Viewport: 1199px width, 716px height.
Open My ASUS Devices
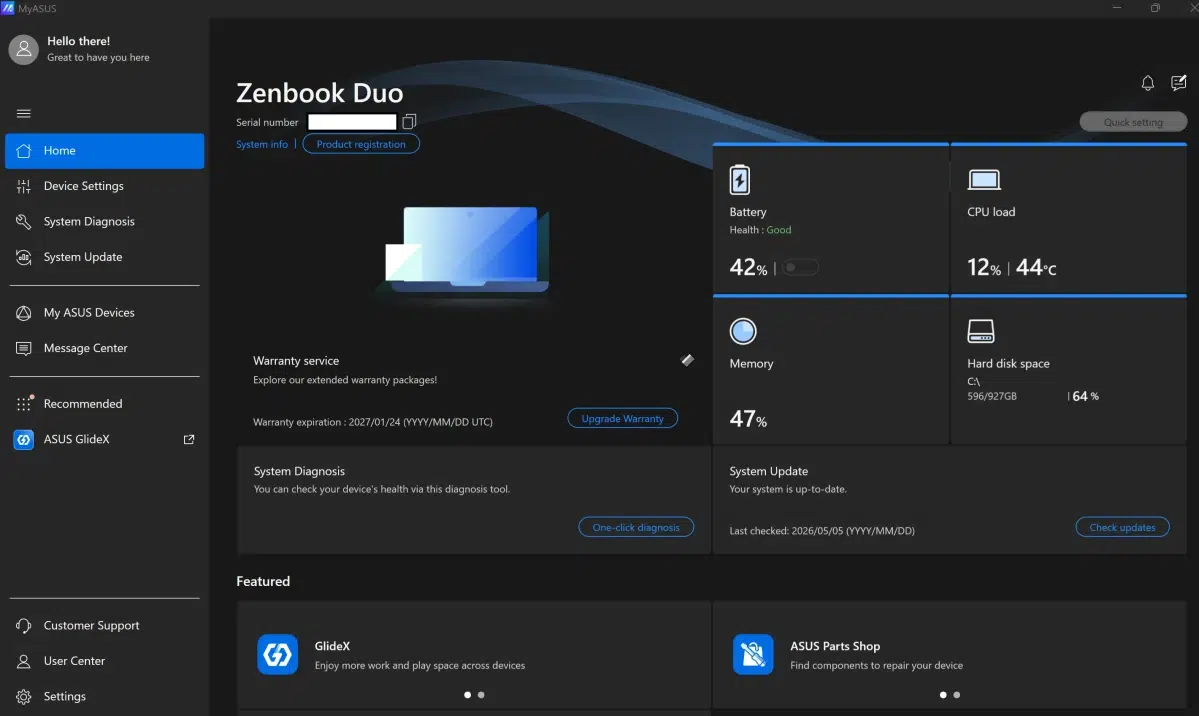click(105, 312)
